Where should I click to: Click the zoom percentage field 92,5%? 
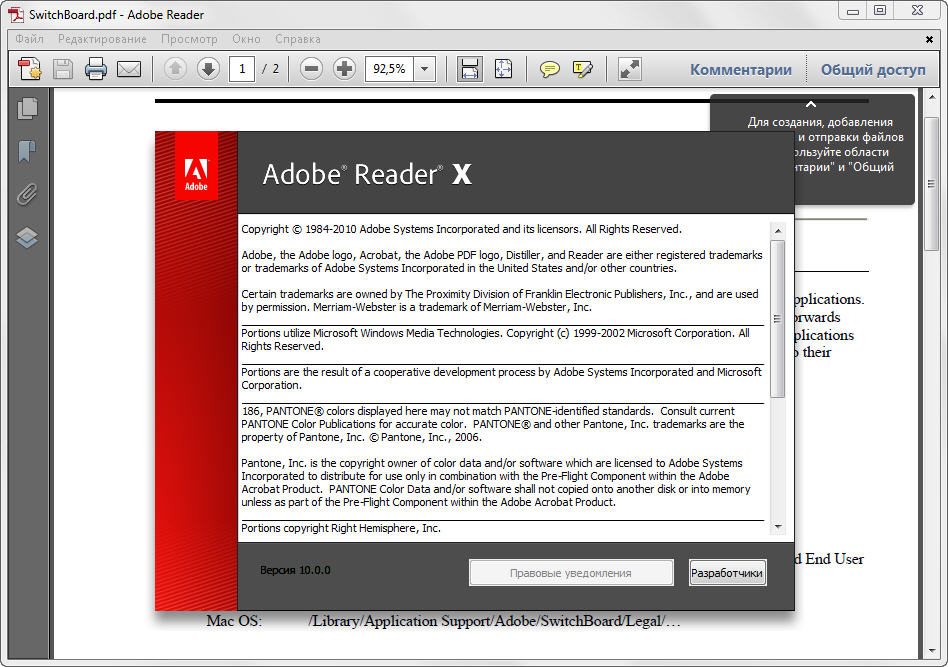(389, 69)
